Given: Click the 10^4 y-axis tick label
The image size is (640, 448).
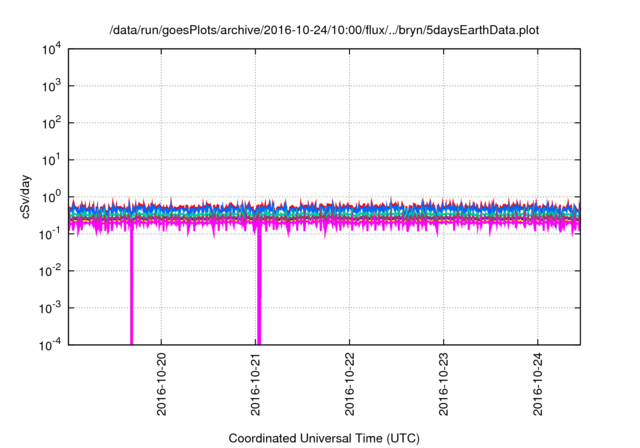Looking at the screenshot, I should pos(51,49).
